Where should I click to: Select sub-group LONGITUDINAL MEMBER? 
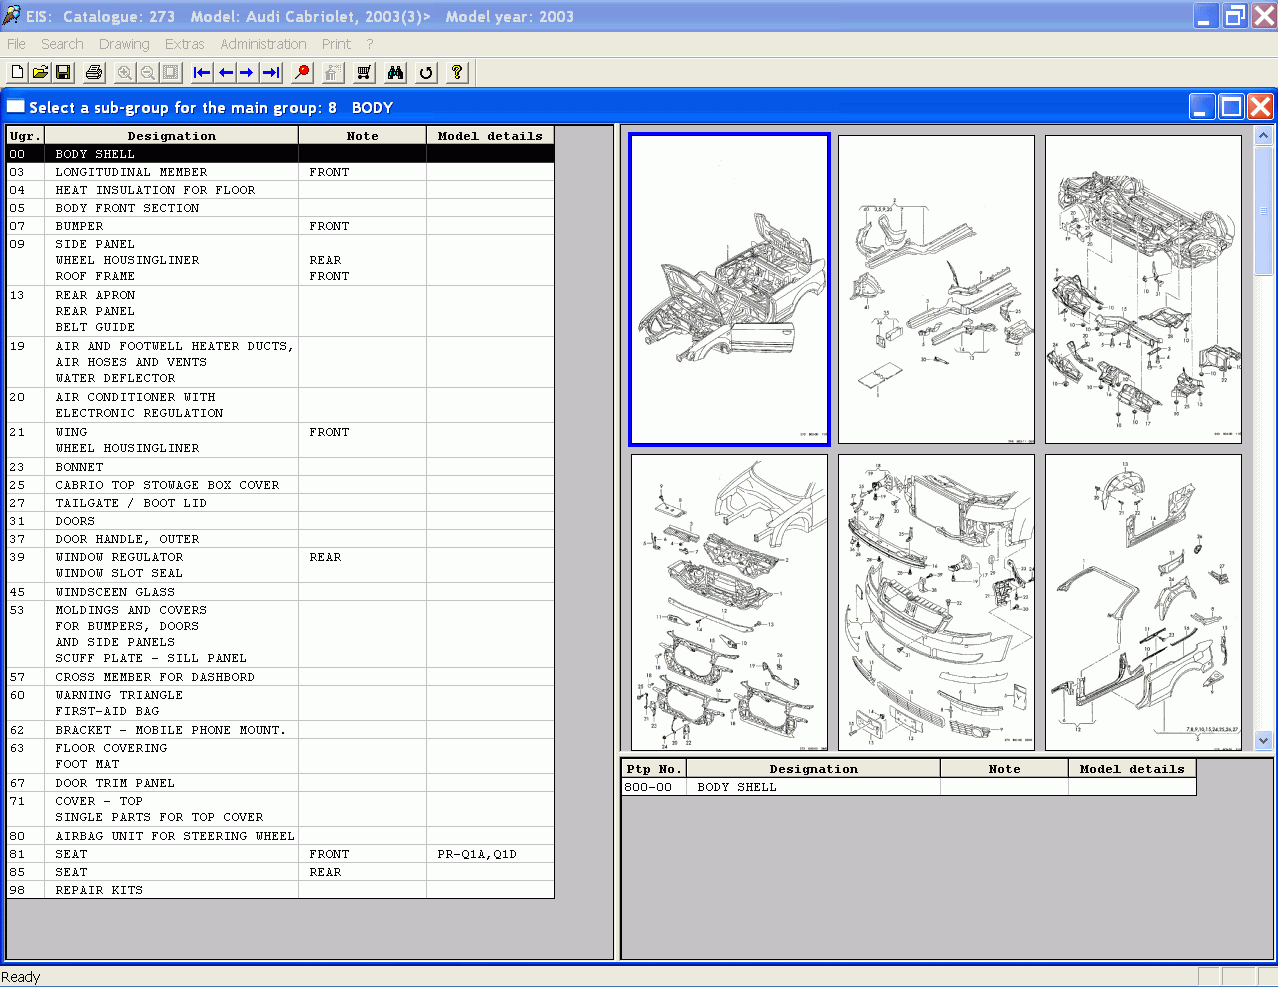280,172
